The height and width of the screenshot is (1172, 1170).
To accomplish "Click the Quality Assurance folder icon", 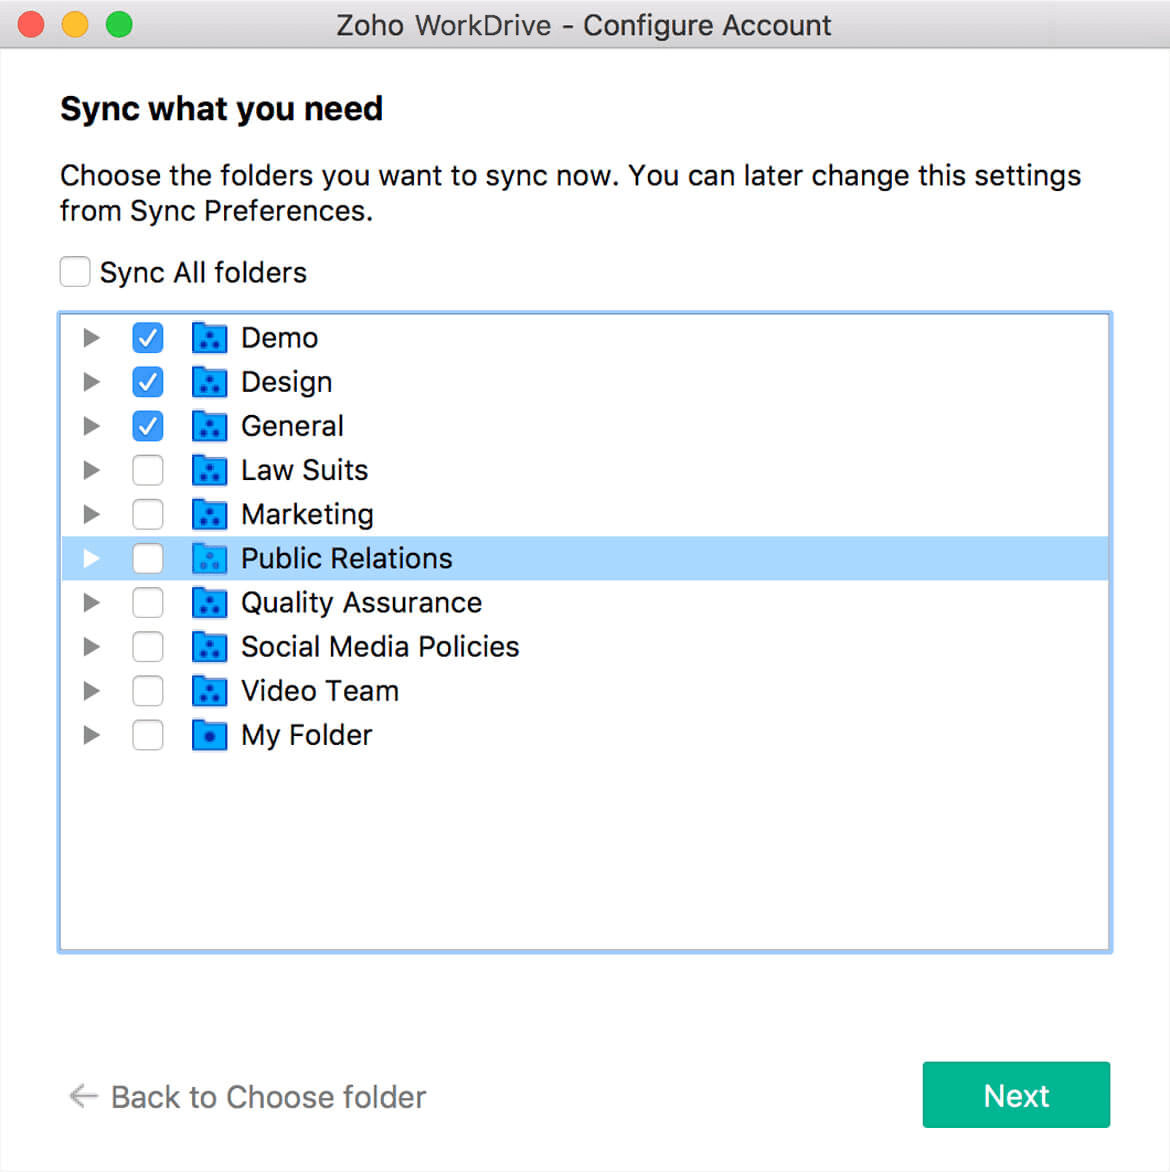I will [209, 603].
